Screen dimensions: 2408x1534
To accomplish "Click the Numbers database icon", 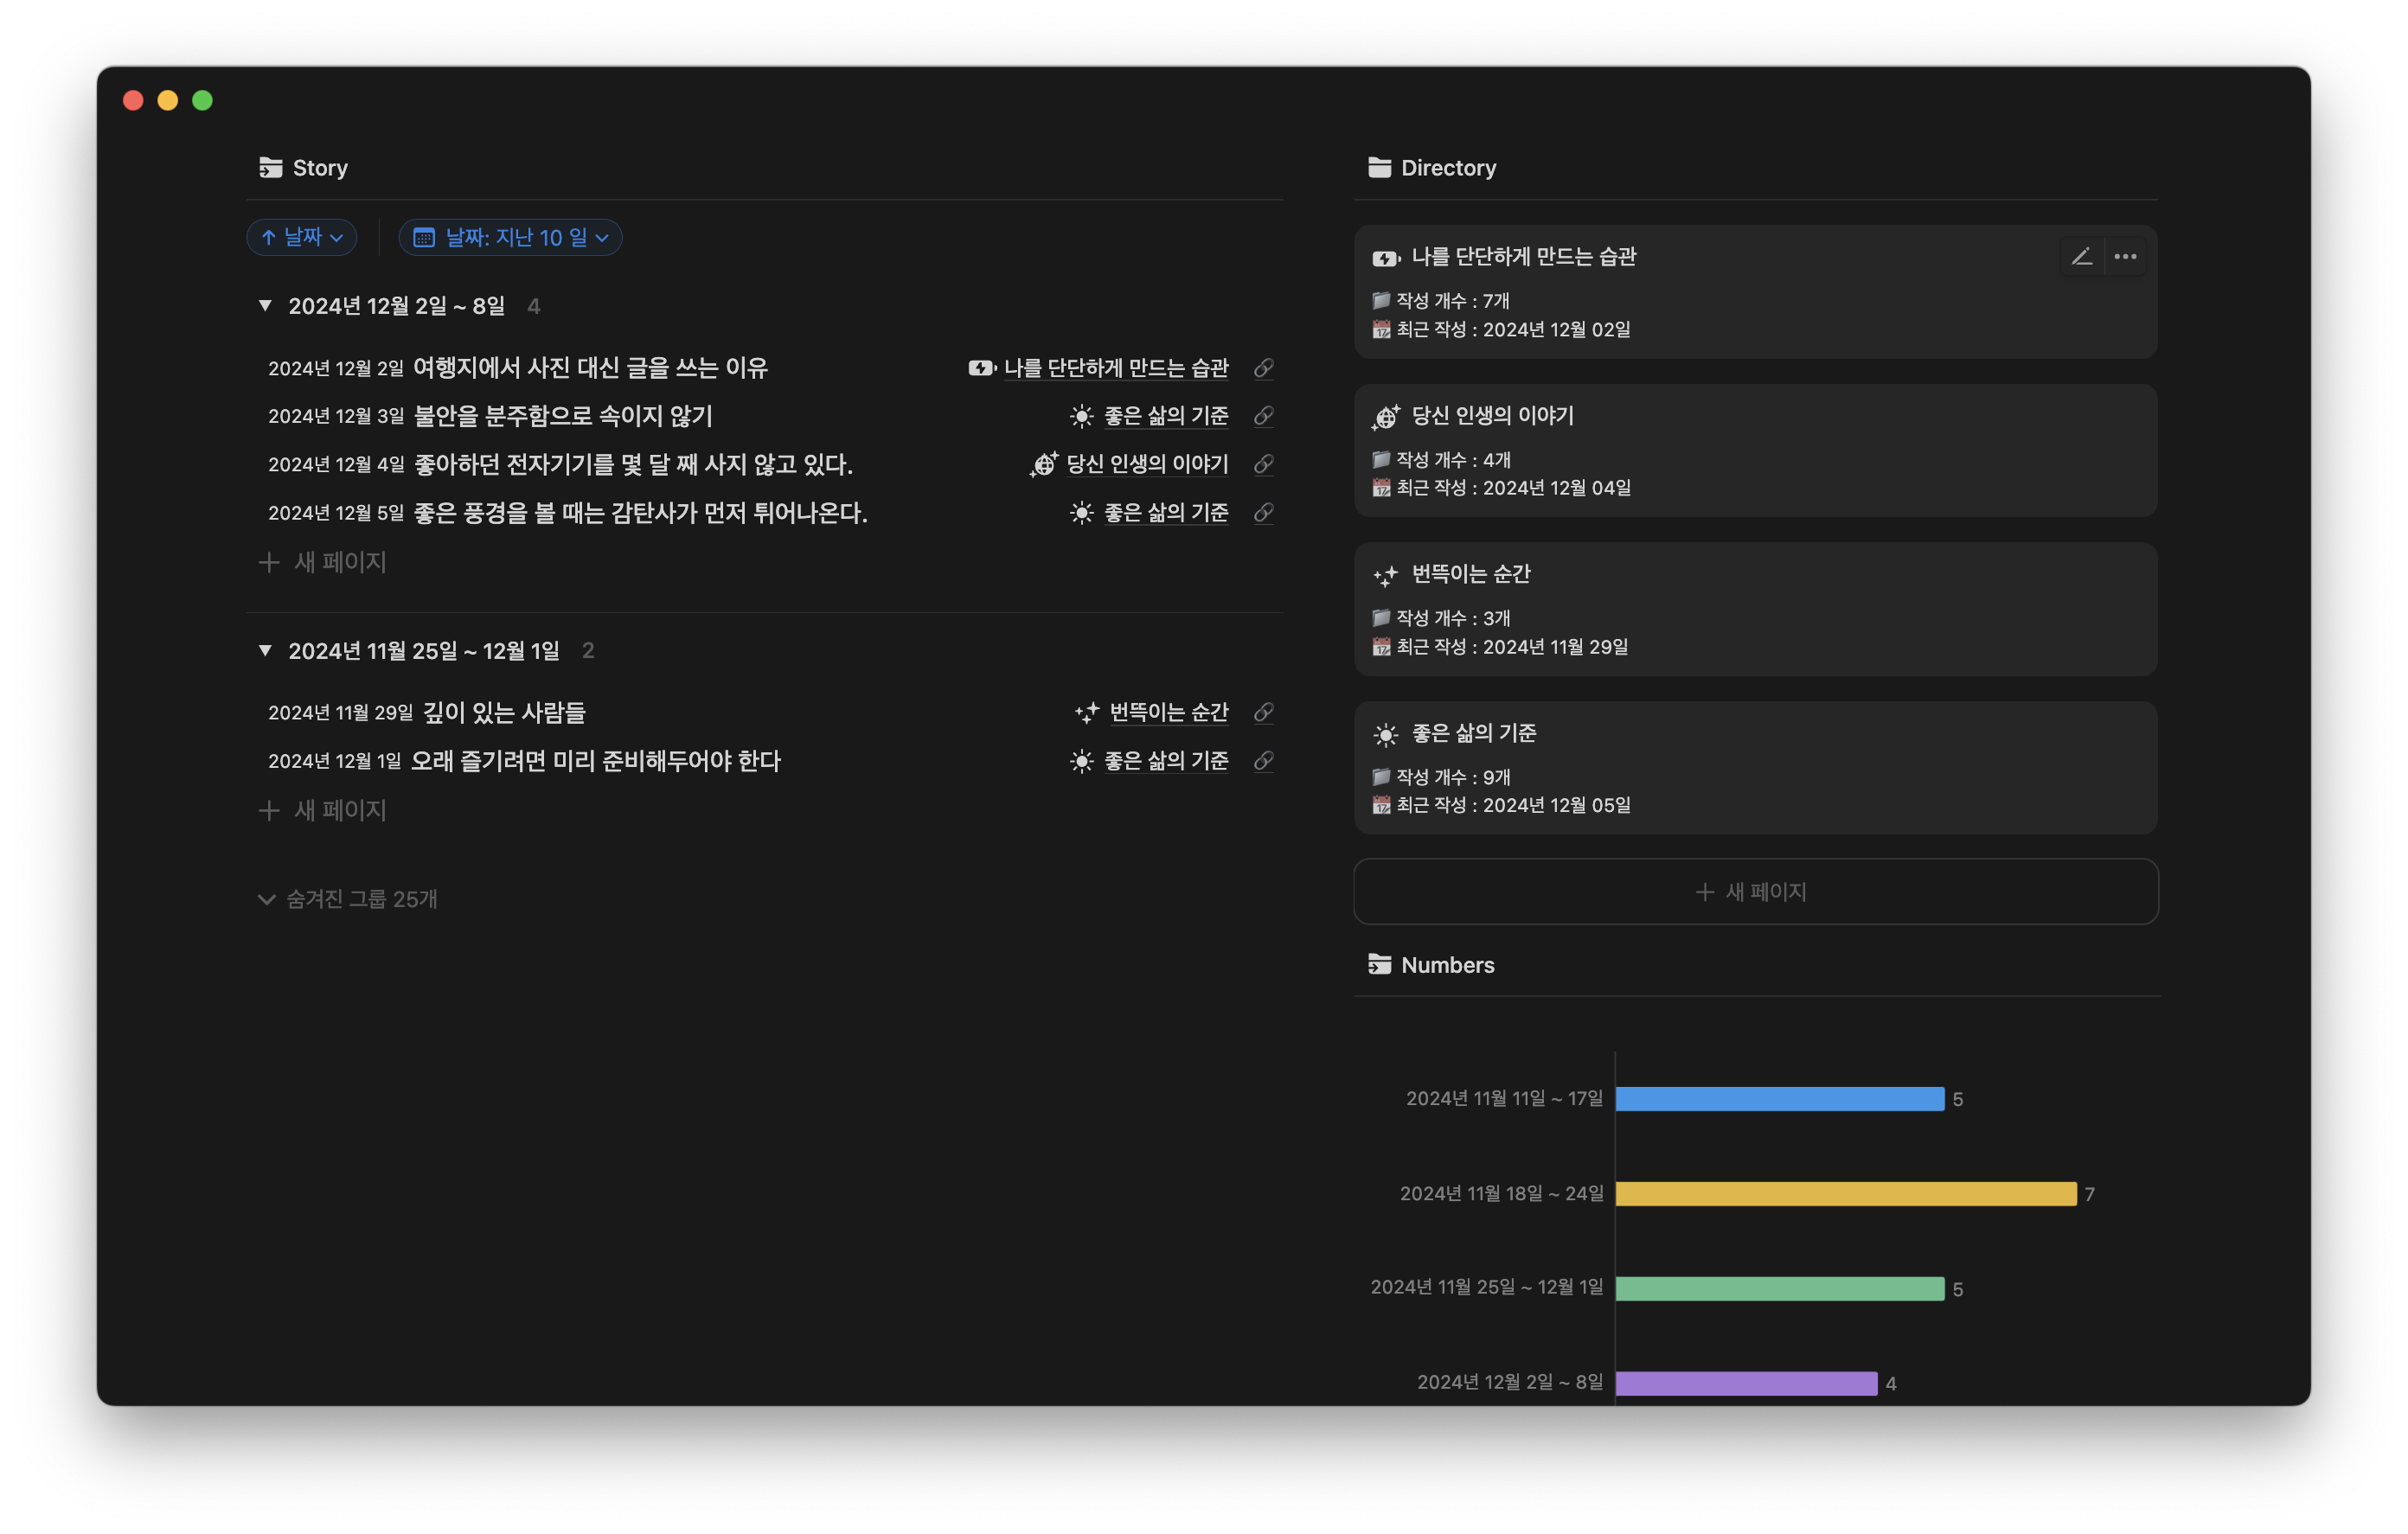I will 1379,964.
